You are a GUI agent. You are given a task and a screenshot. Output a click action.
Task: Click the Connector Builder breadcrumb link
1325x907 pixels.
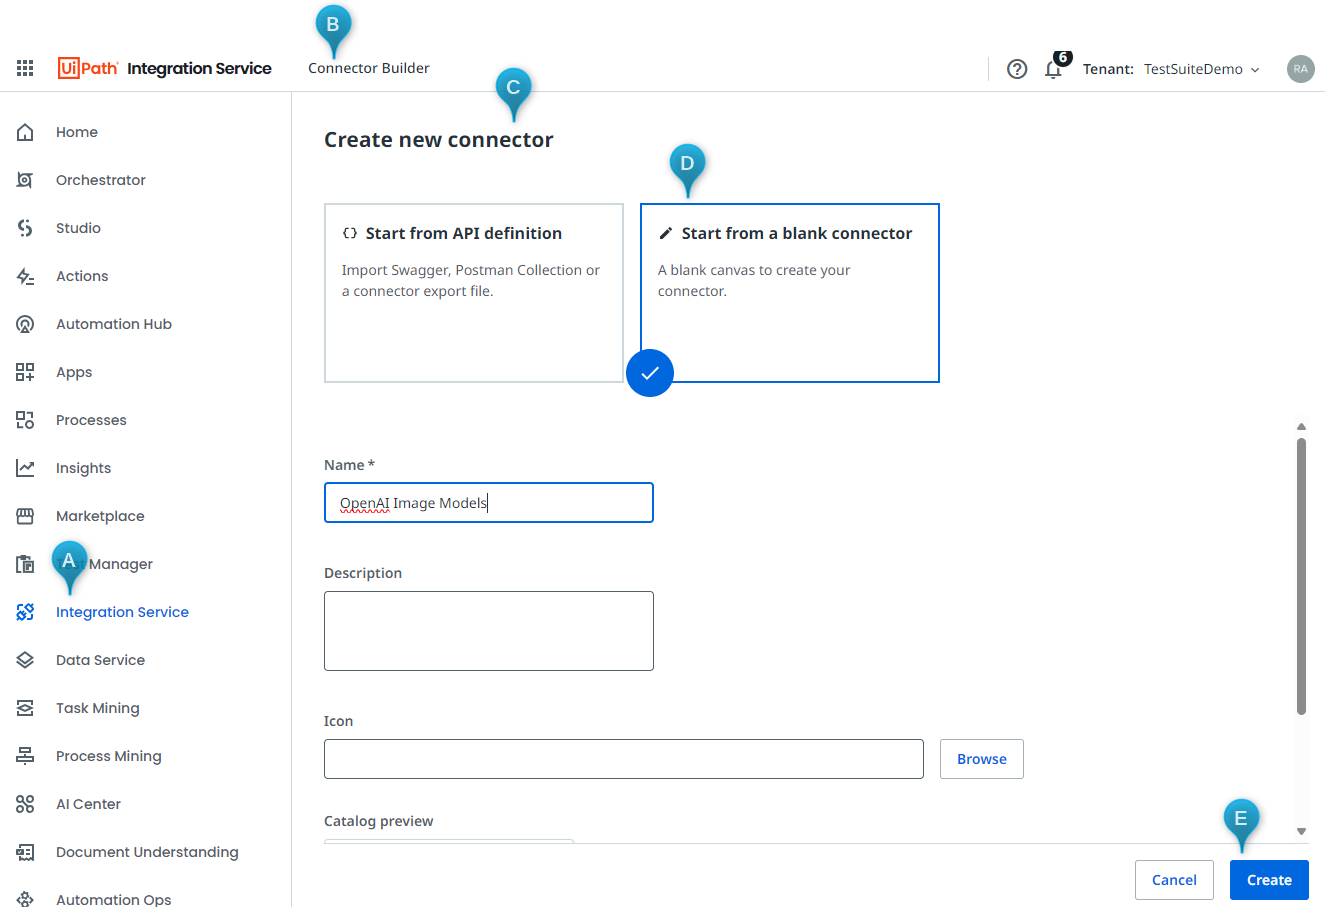pos(369,68)
